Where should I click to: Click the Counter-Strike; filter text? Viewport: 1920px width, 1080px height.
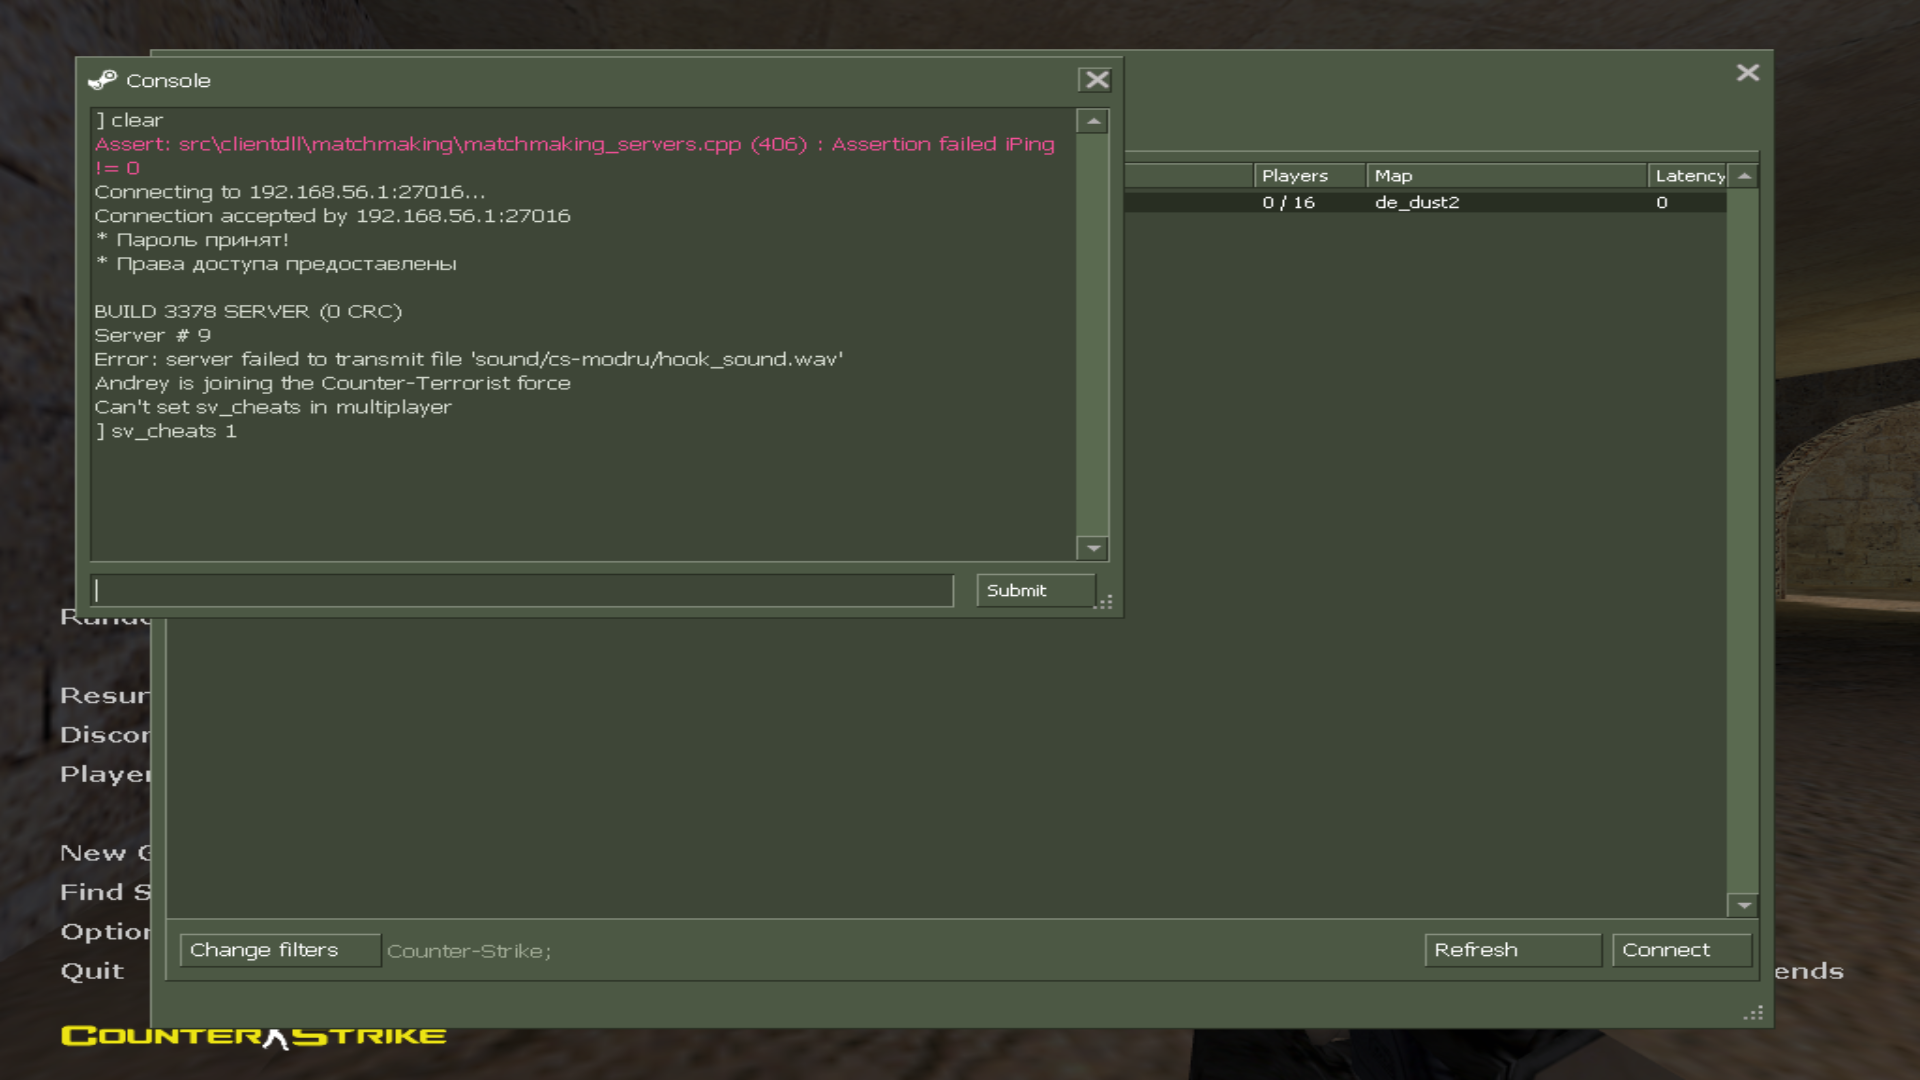click(x=469, y=951)
